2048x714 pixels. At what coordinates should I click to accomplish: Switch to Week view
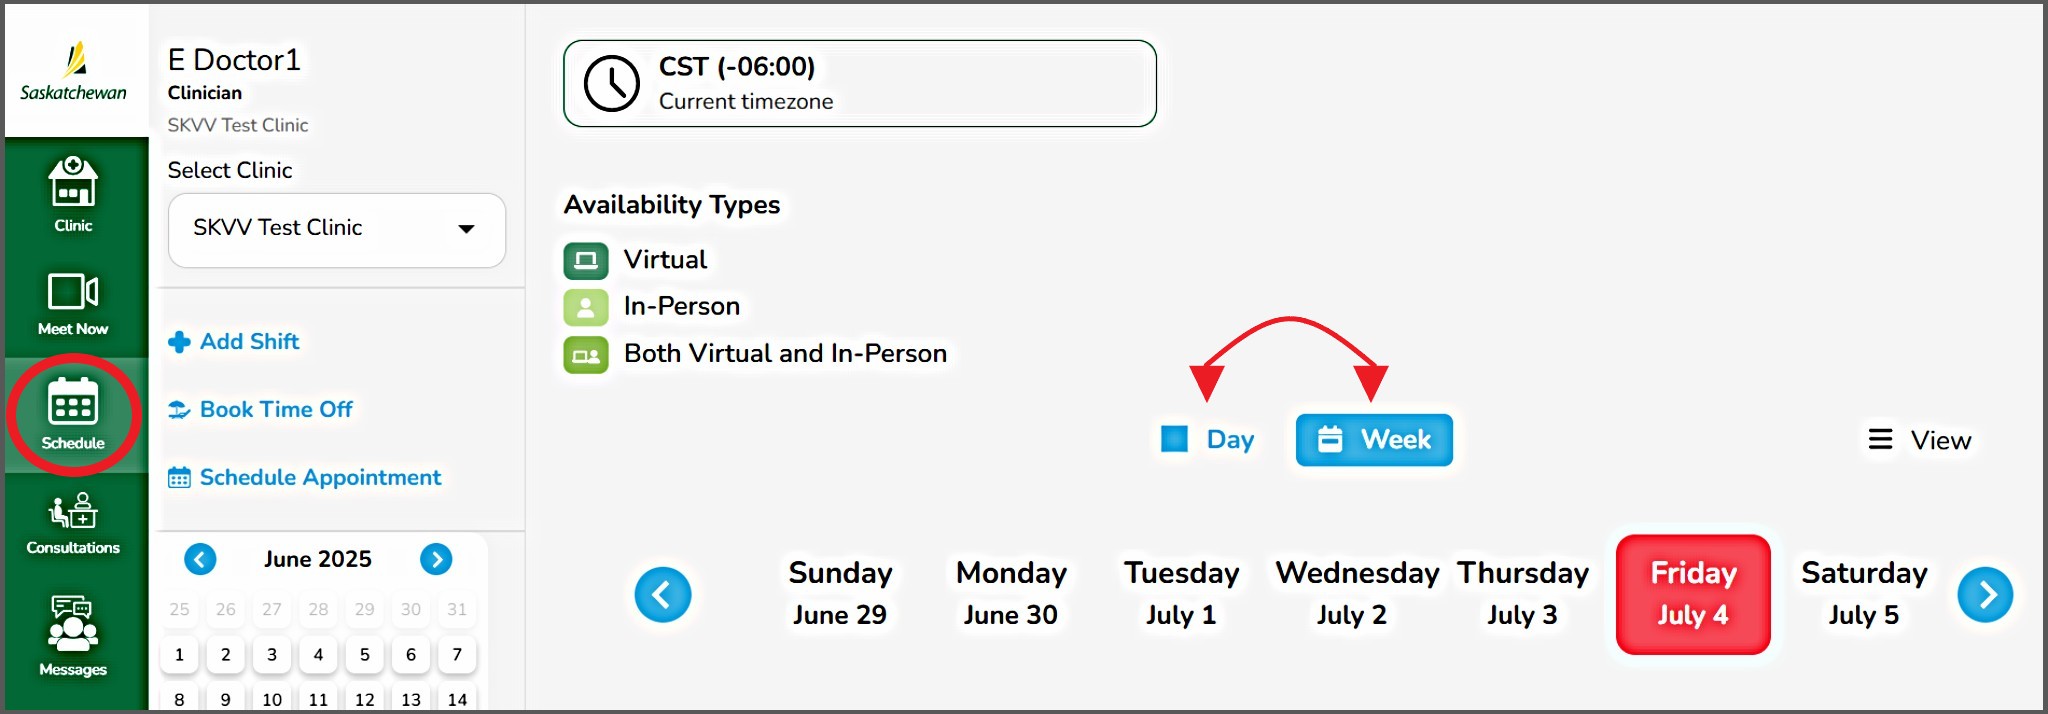coord(1374,440)
